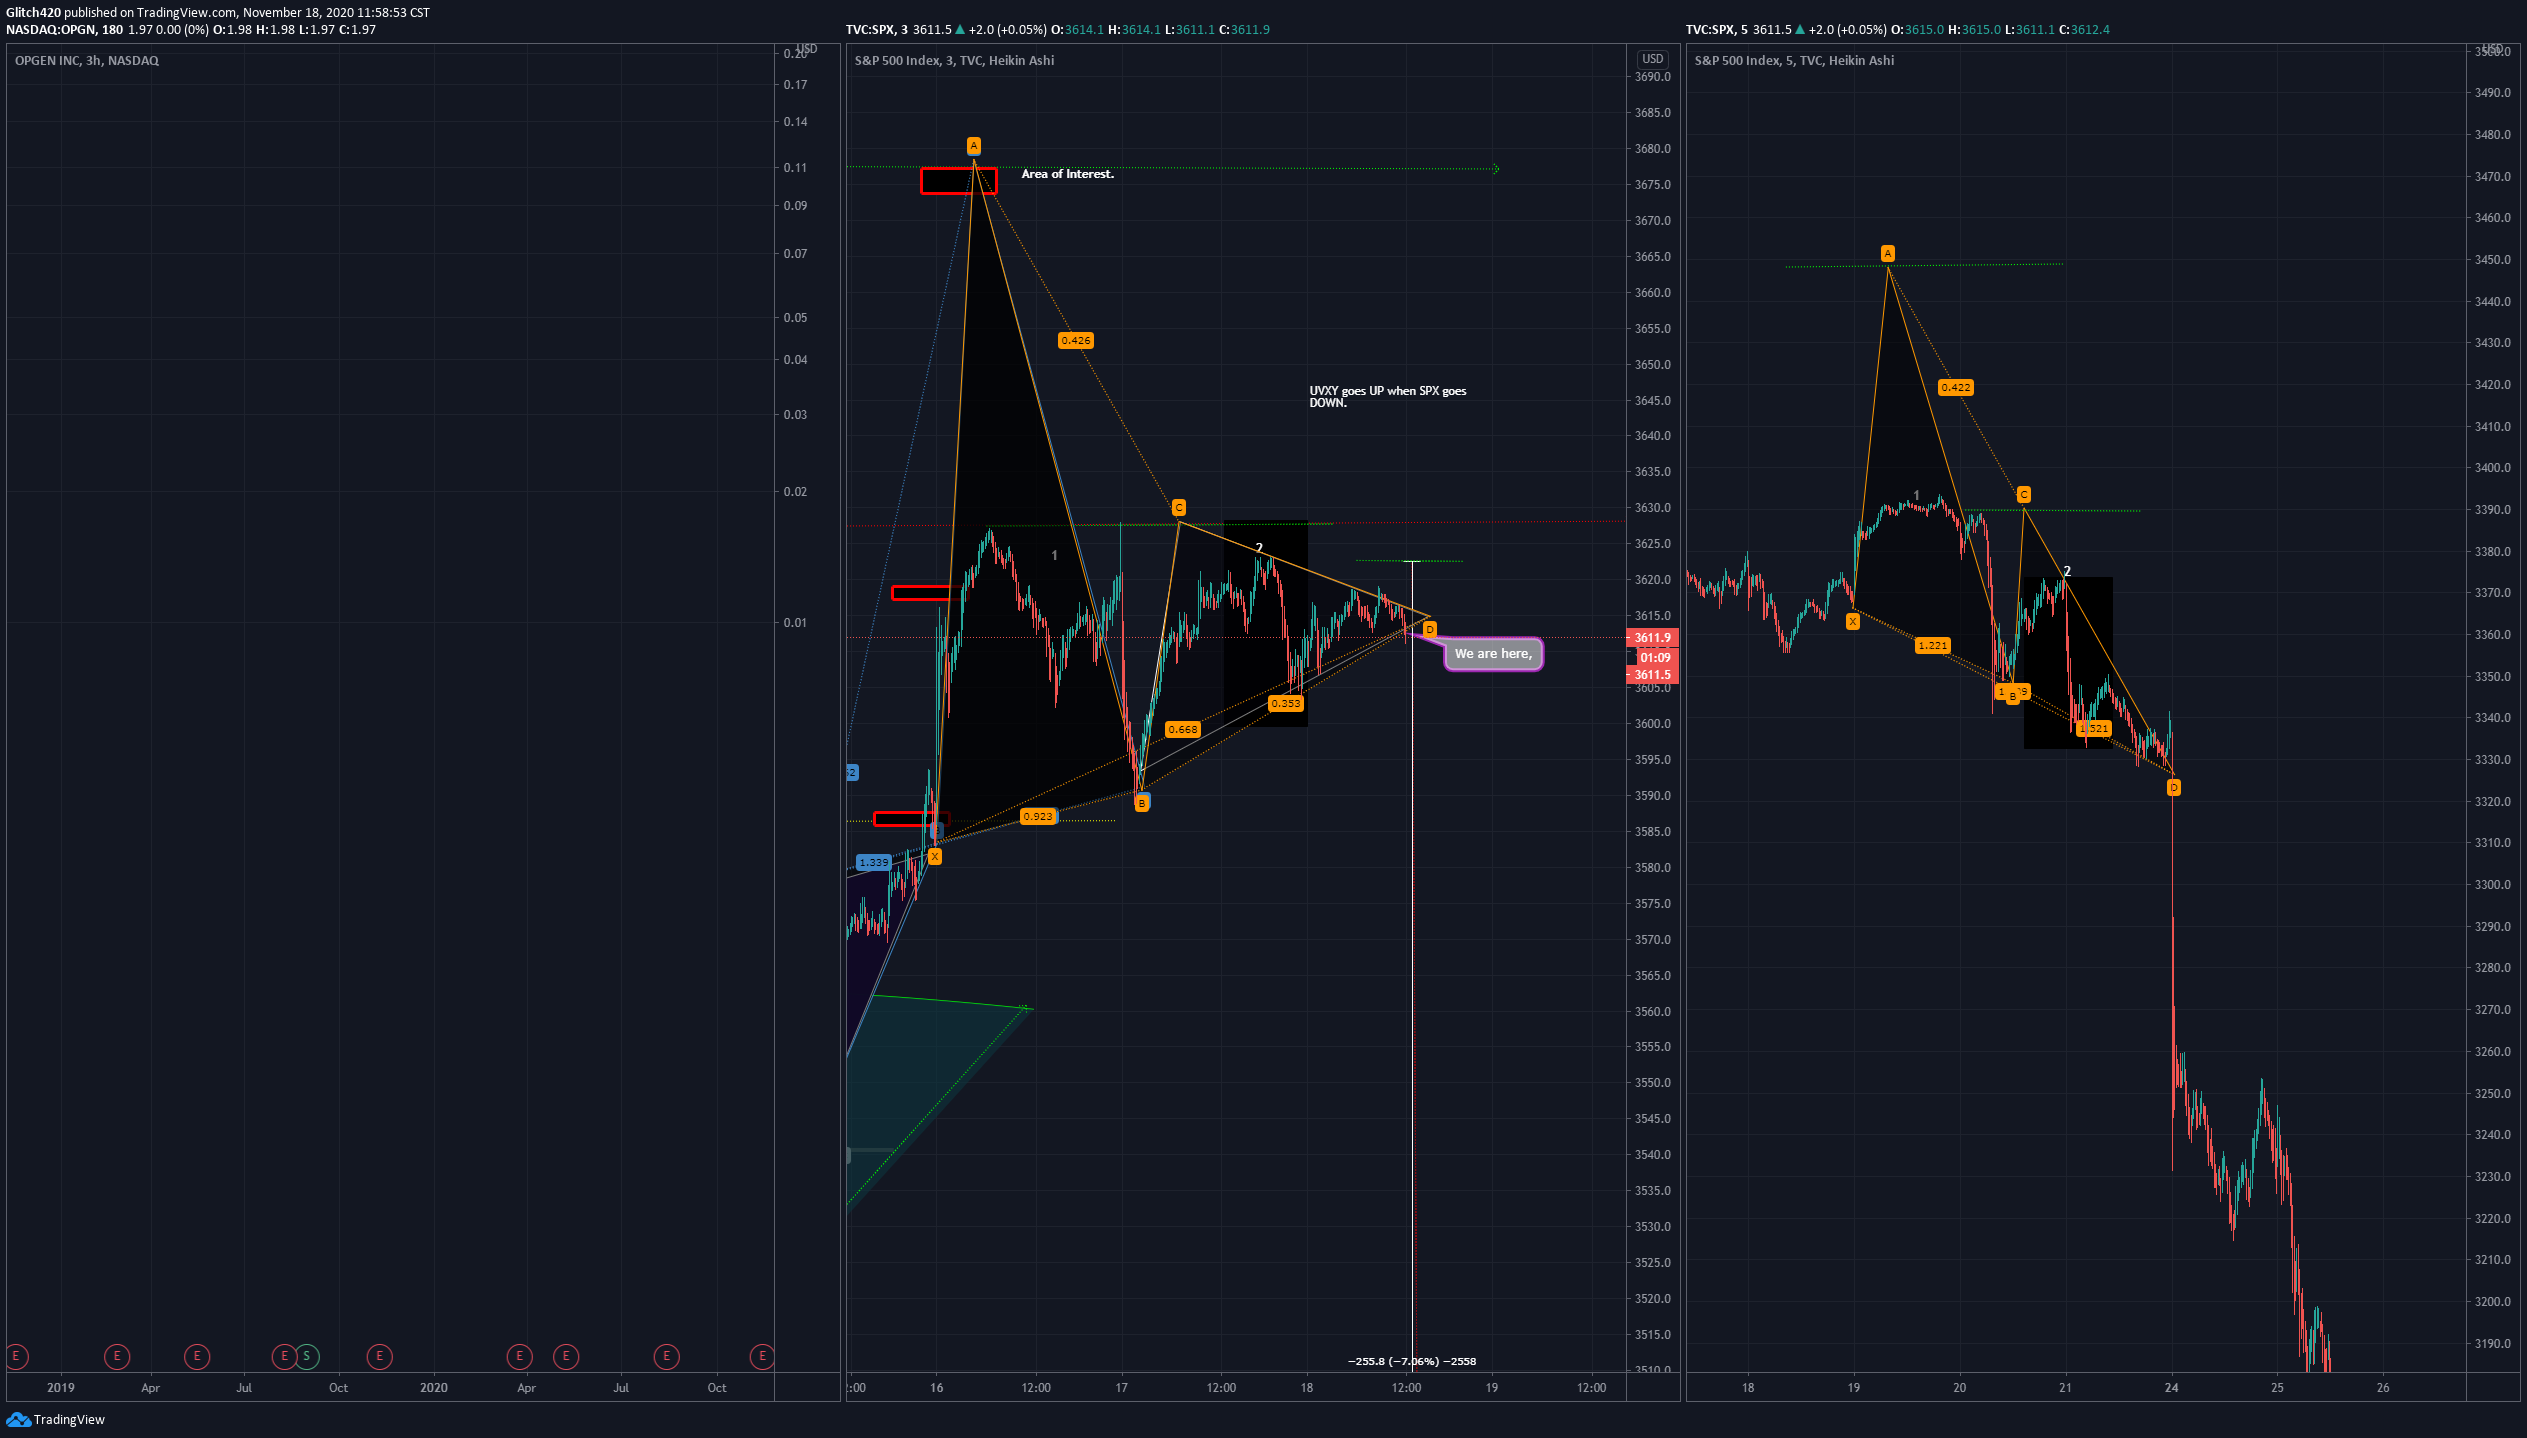Click the 'OPGEN INC, 3h, NASDAQ' chart title
Image resolution: width=2527 pixels, height=1438 pixels.
coord(87,61)
